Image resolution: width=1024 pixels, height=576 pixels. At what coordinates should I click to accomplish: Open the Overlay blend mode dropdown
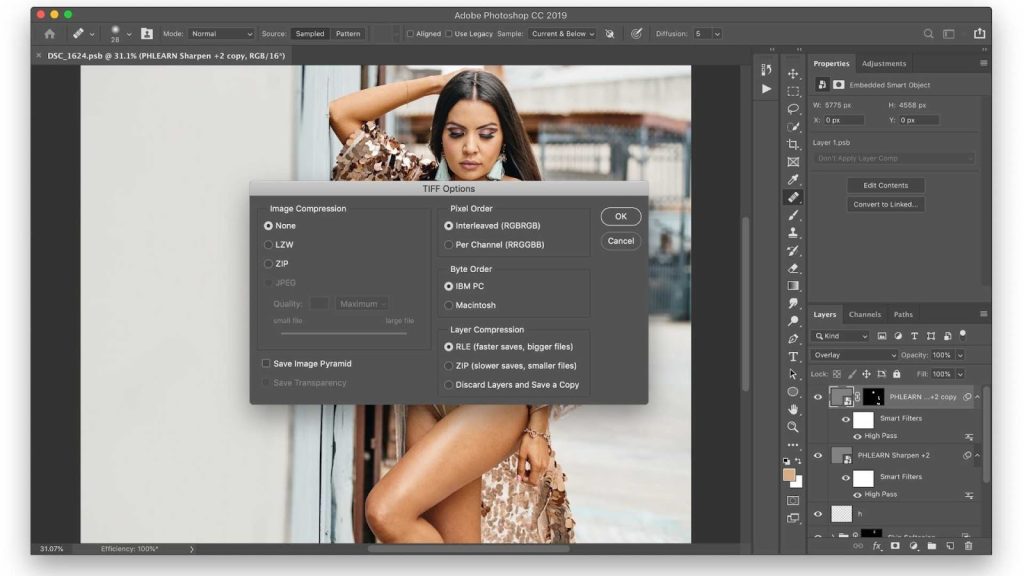855,355
